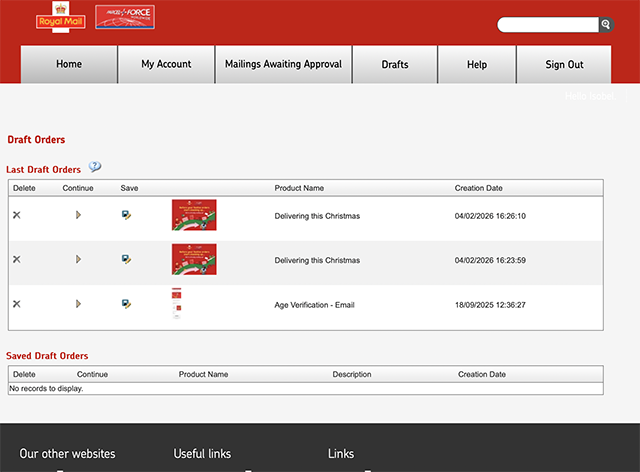Delete the second Delivering this Christmas draft

click(16, 259)
